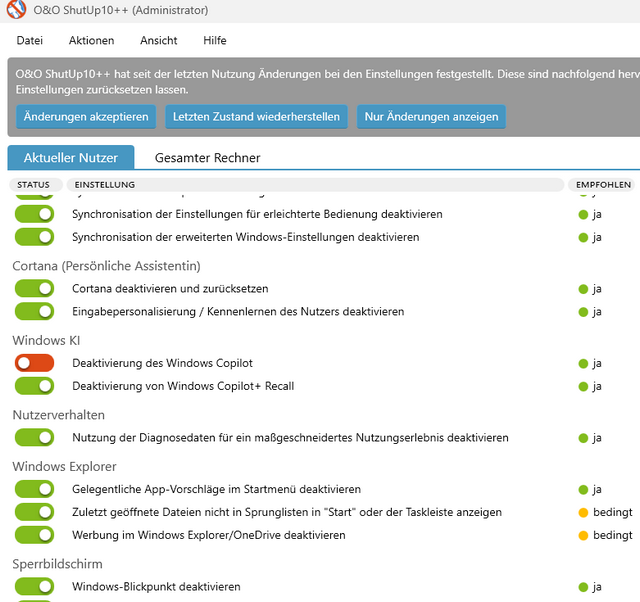
Task: Click green dot for Eingabepersonalisierung row
Action: pyautogui.click(x=583, y=312)
